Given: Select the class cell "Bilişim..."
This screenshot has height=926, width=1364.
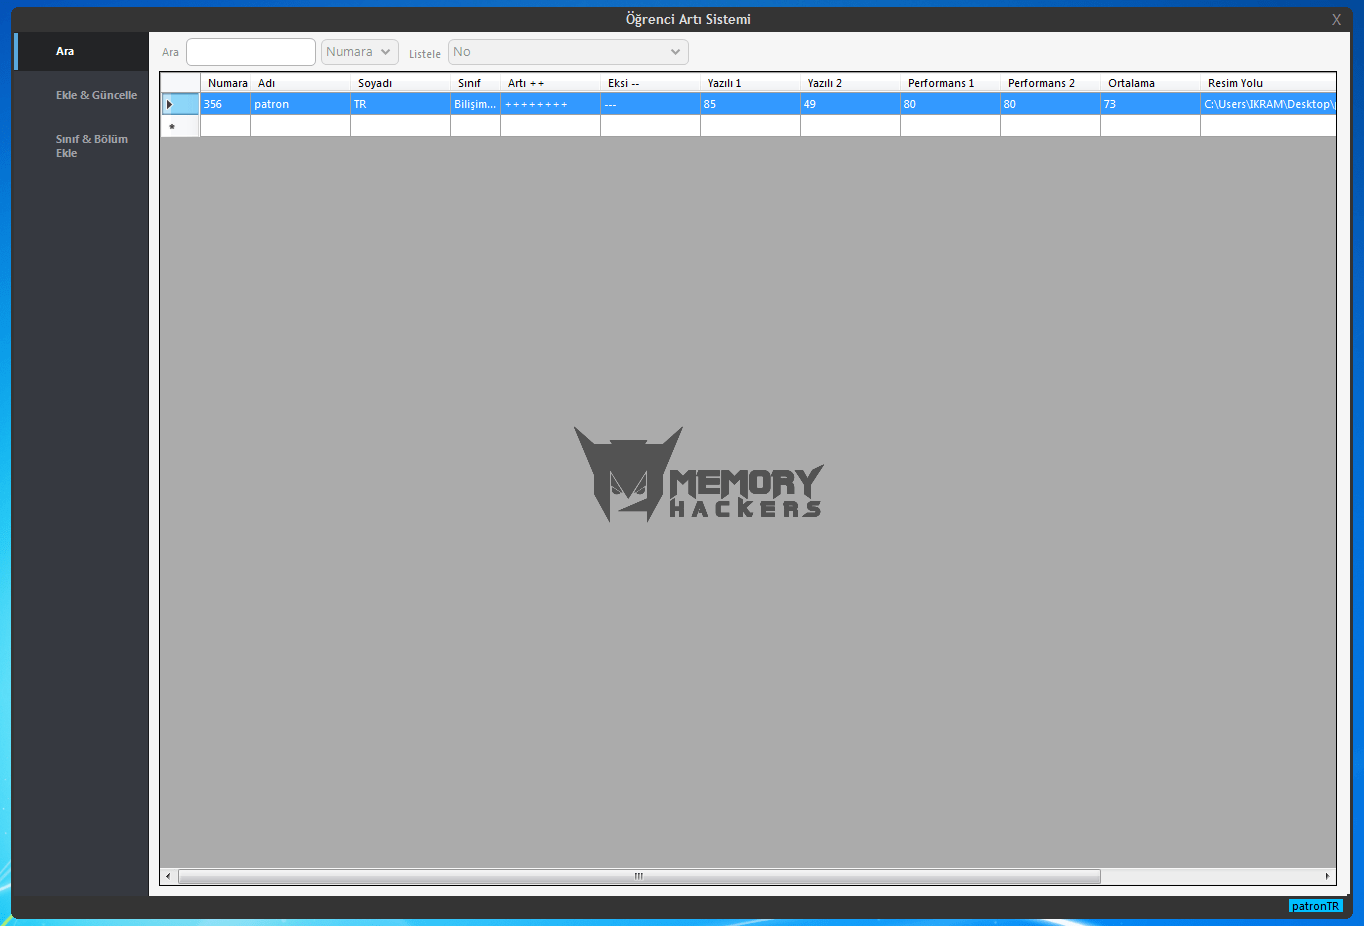Looking at the screenshot, I should [476, 104].
